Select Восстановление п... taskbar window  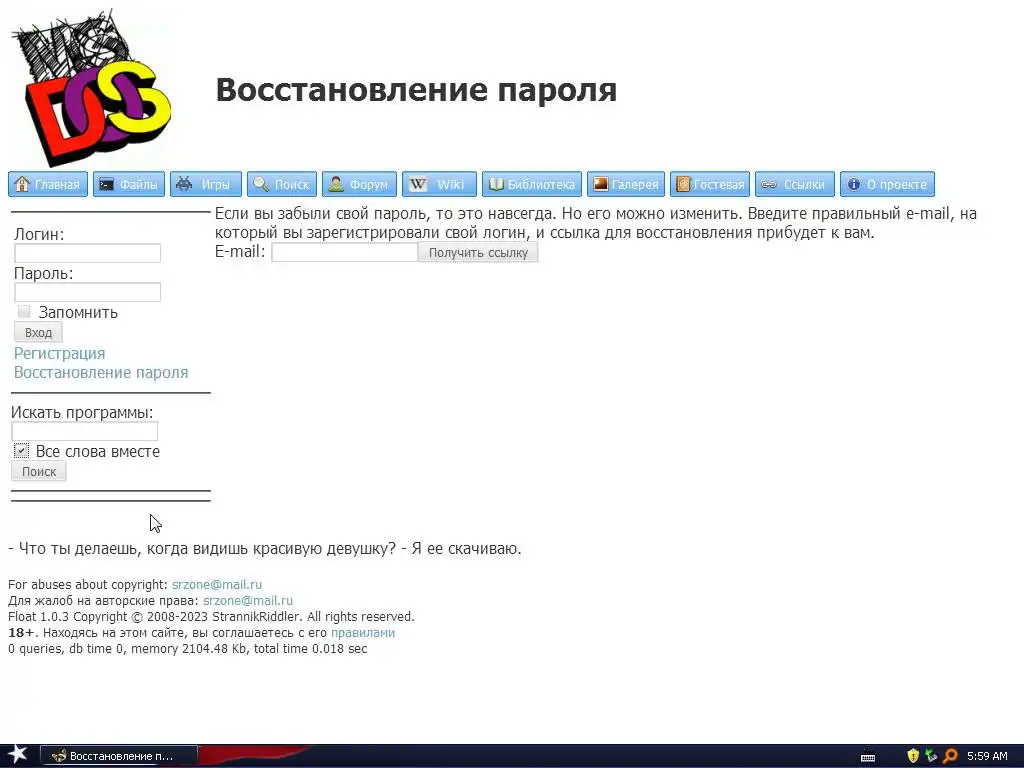click(119, 756)
